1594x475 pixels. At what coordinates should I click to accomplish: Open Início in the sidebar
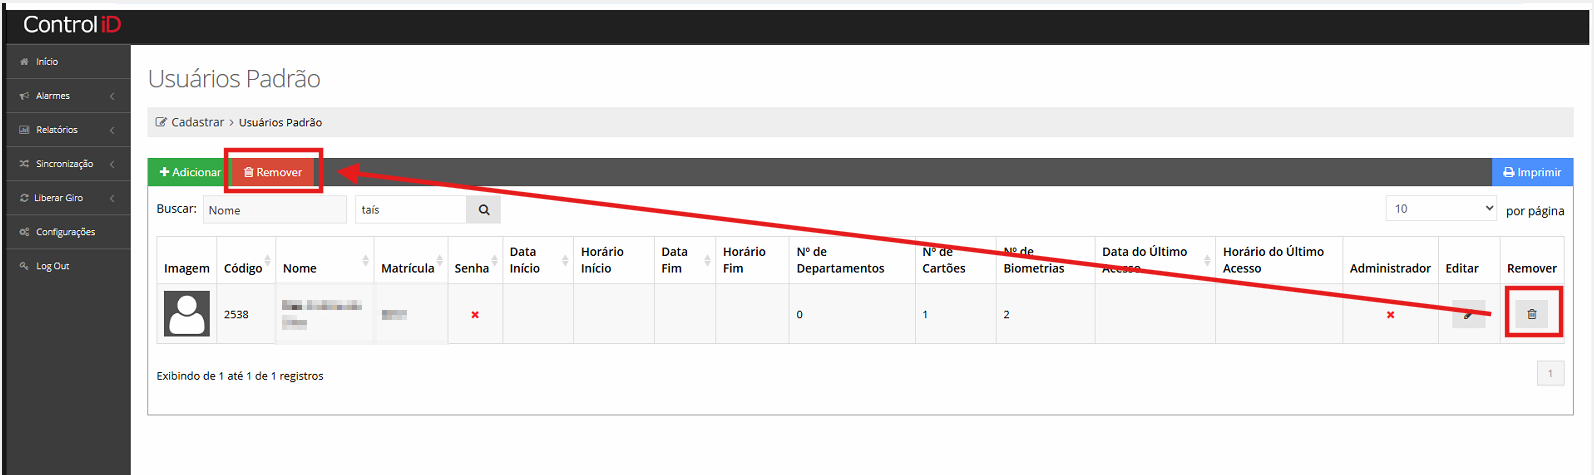coord(47,62)
